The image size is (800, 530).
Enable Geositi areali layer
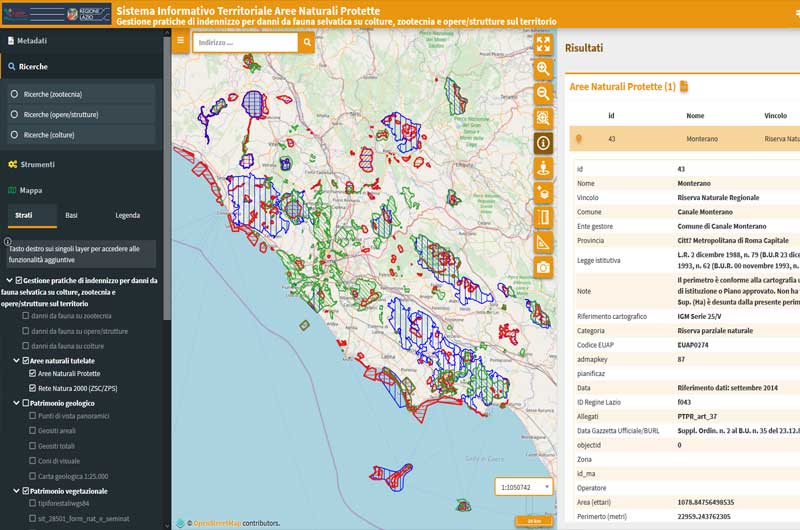33,431
